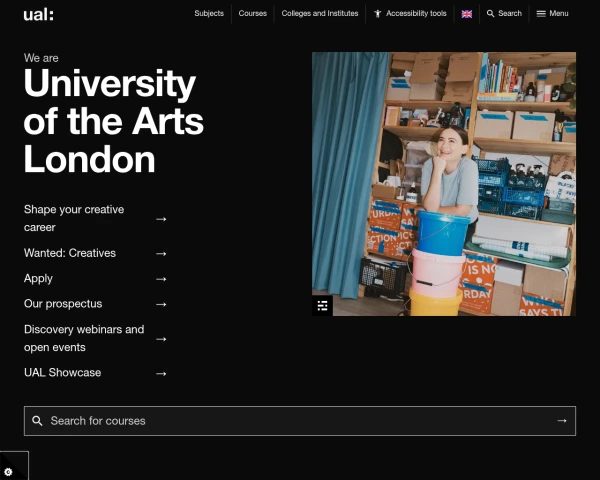Click the image caption toggle icon
The image size is (600, 480).
tap(322, 305)
